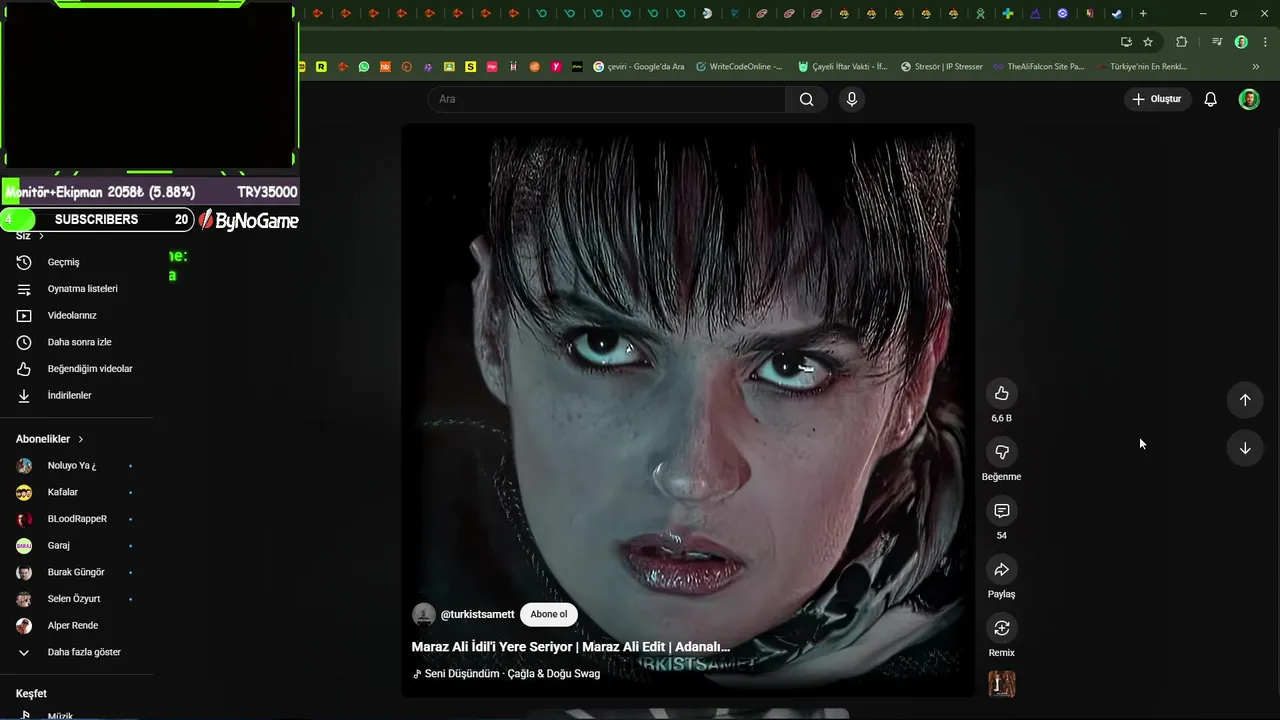Open Chrome media controls icon

1217,42
